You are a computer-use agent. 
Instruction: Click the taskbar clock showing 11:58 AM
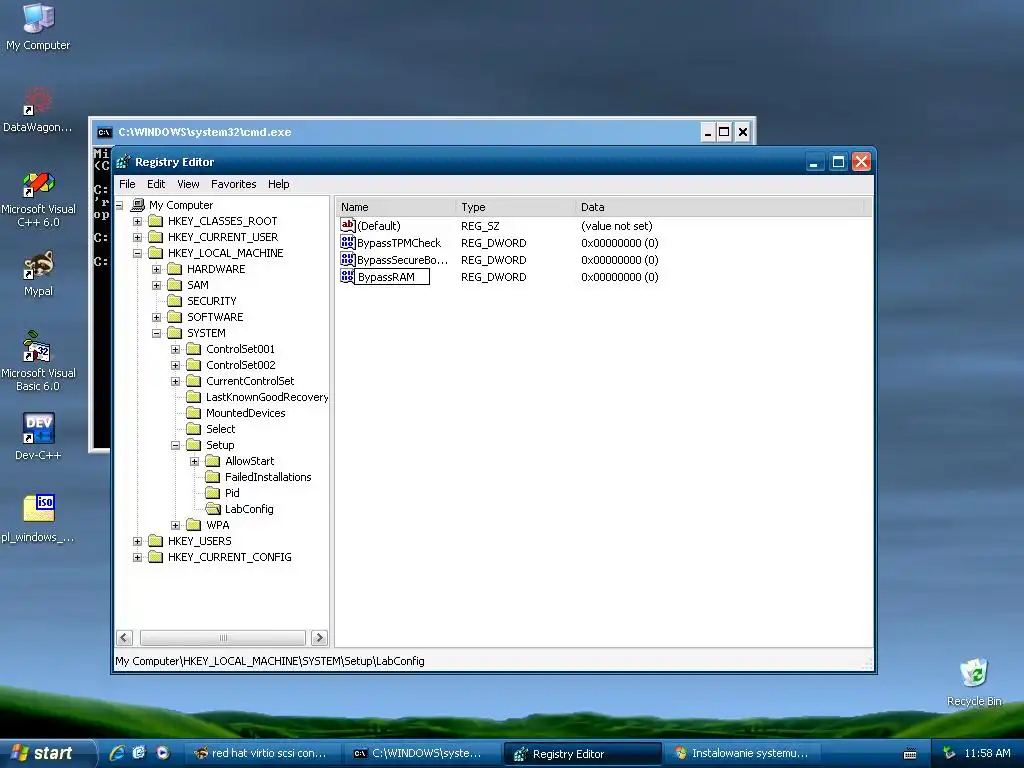pyautogui.click(x=987, y=753)
